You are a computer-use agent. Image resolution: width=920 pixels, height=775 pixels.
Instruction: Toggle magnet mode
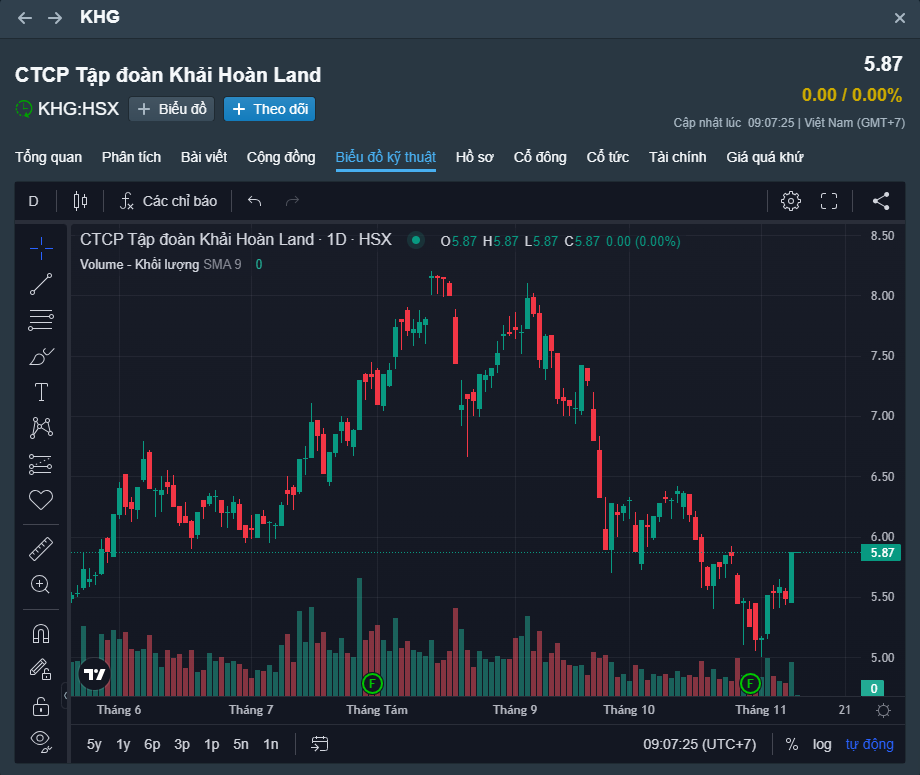(41, 634)
